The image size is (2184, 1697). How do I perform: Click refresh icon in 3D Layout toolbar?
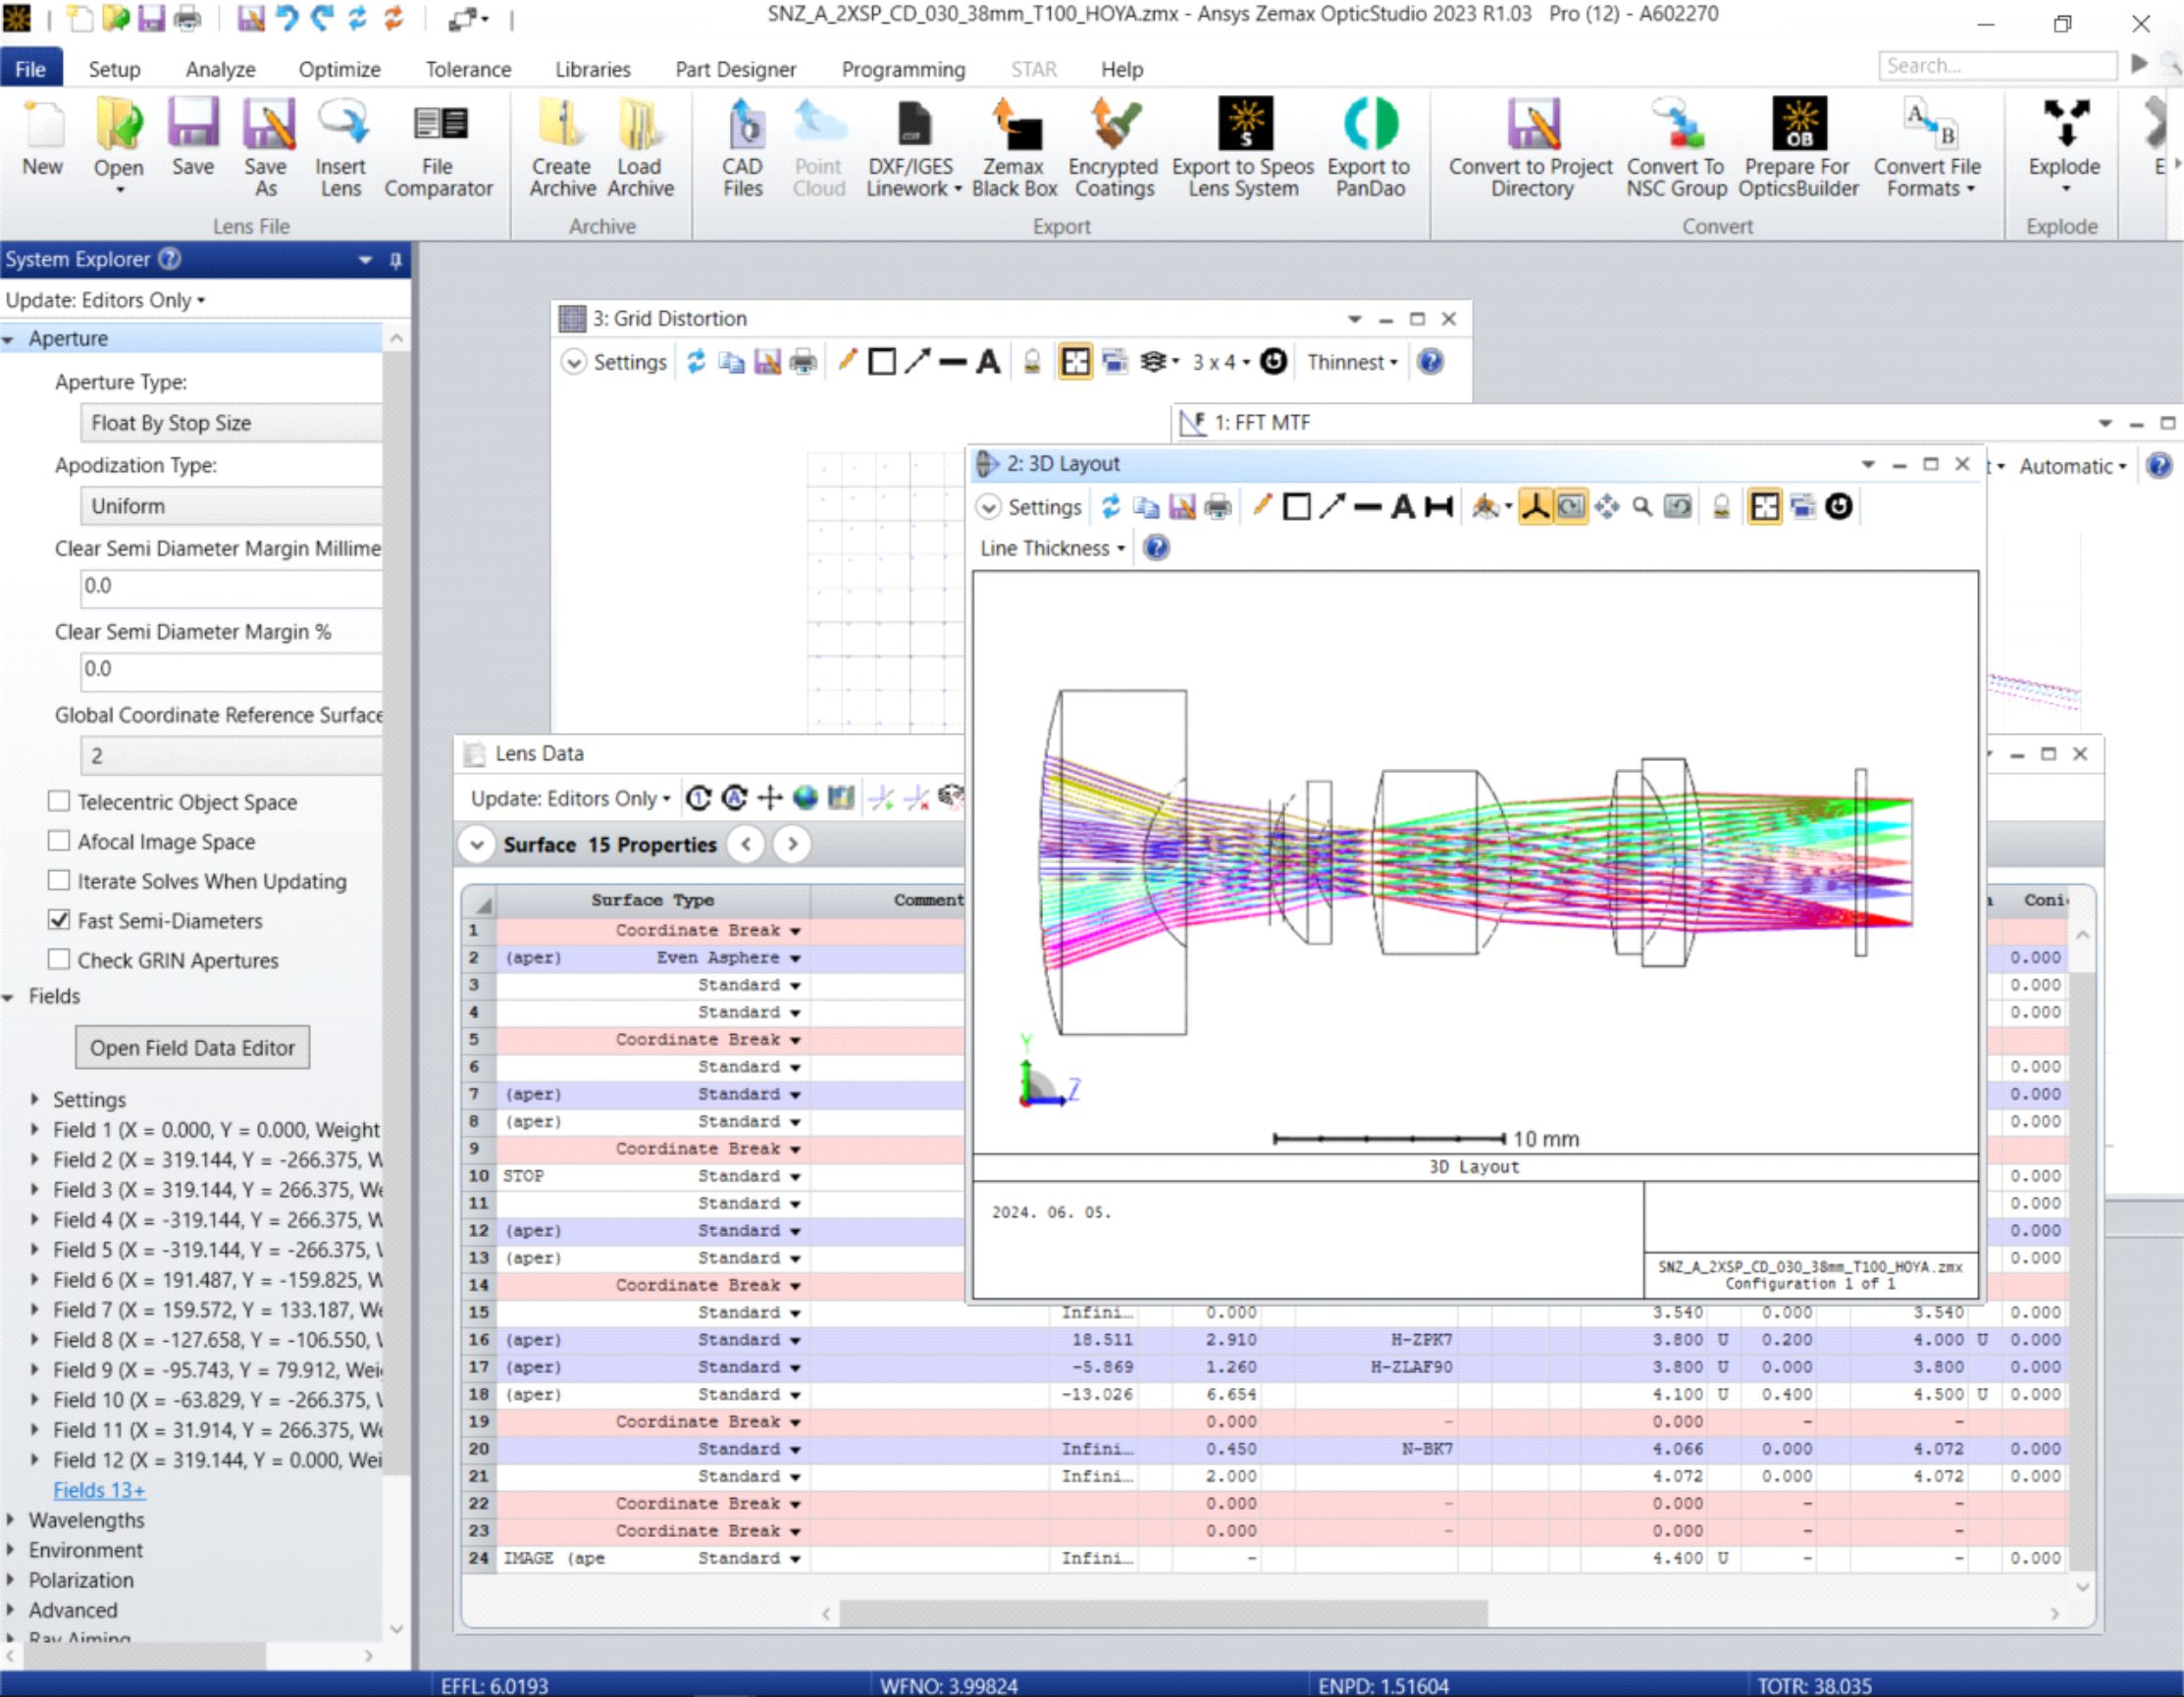(1111, 507)
